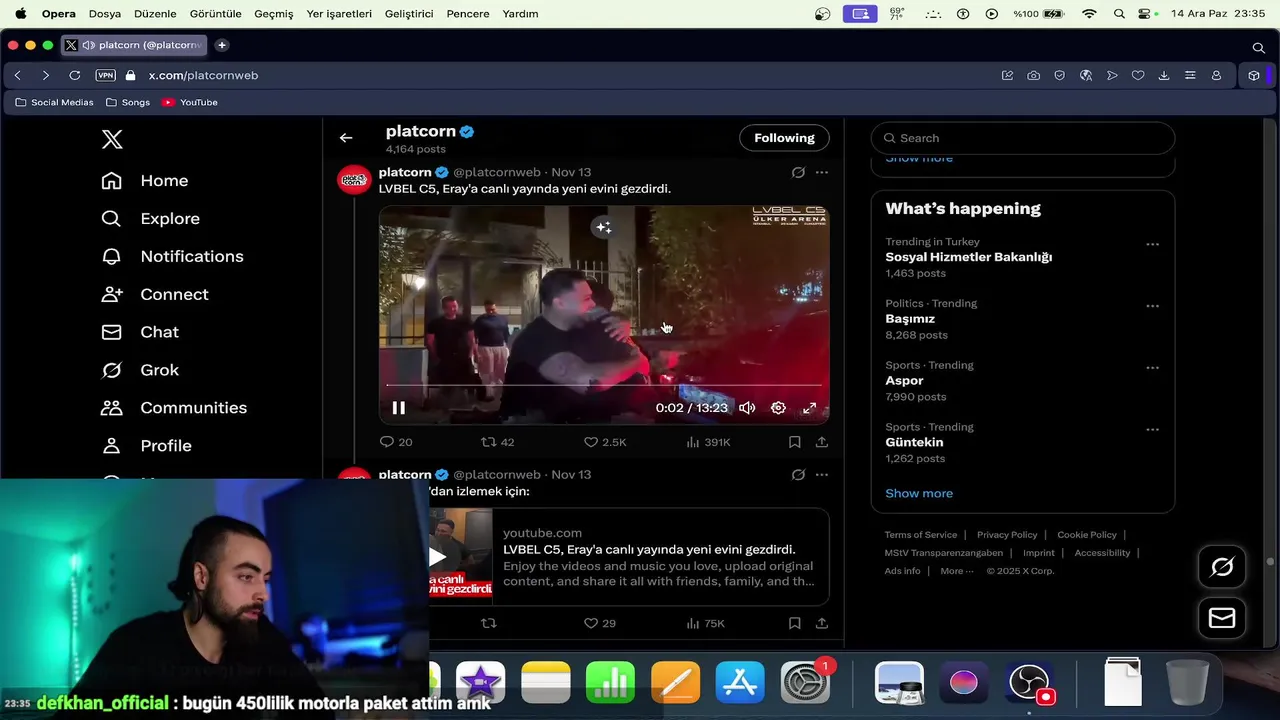Open the Pencere menu

(x=468, y=14)
